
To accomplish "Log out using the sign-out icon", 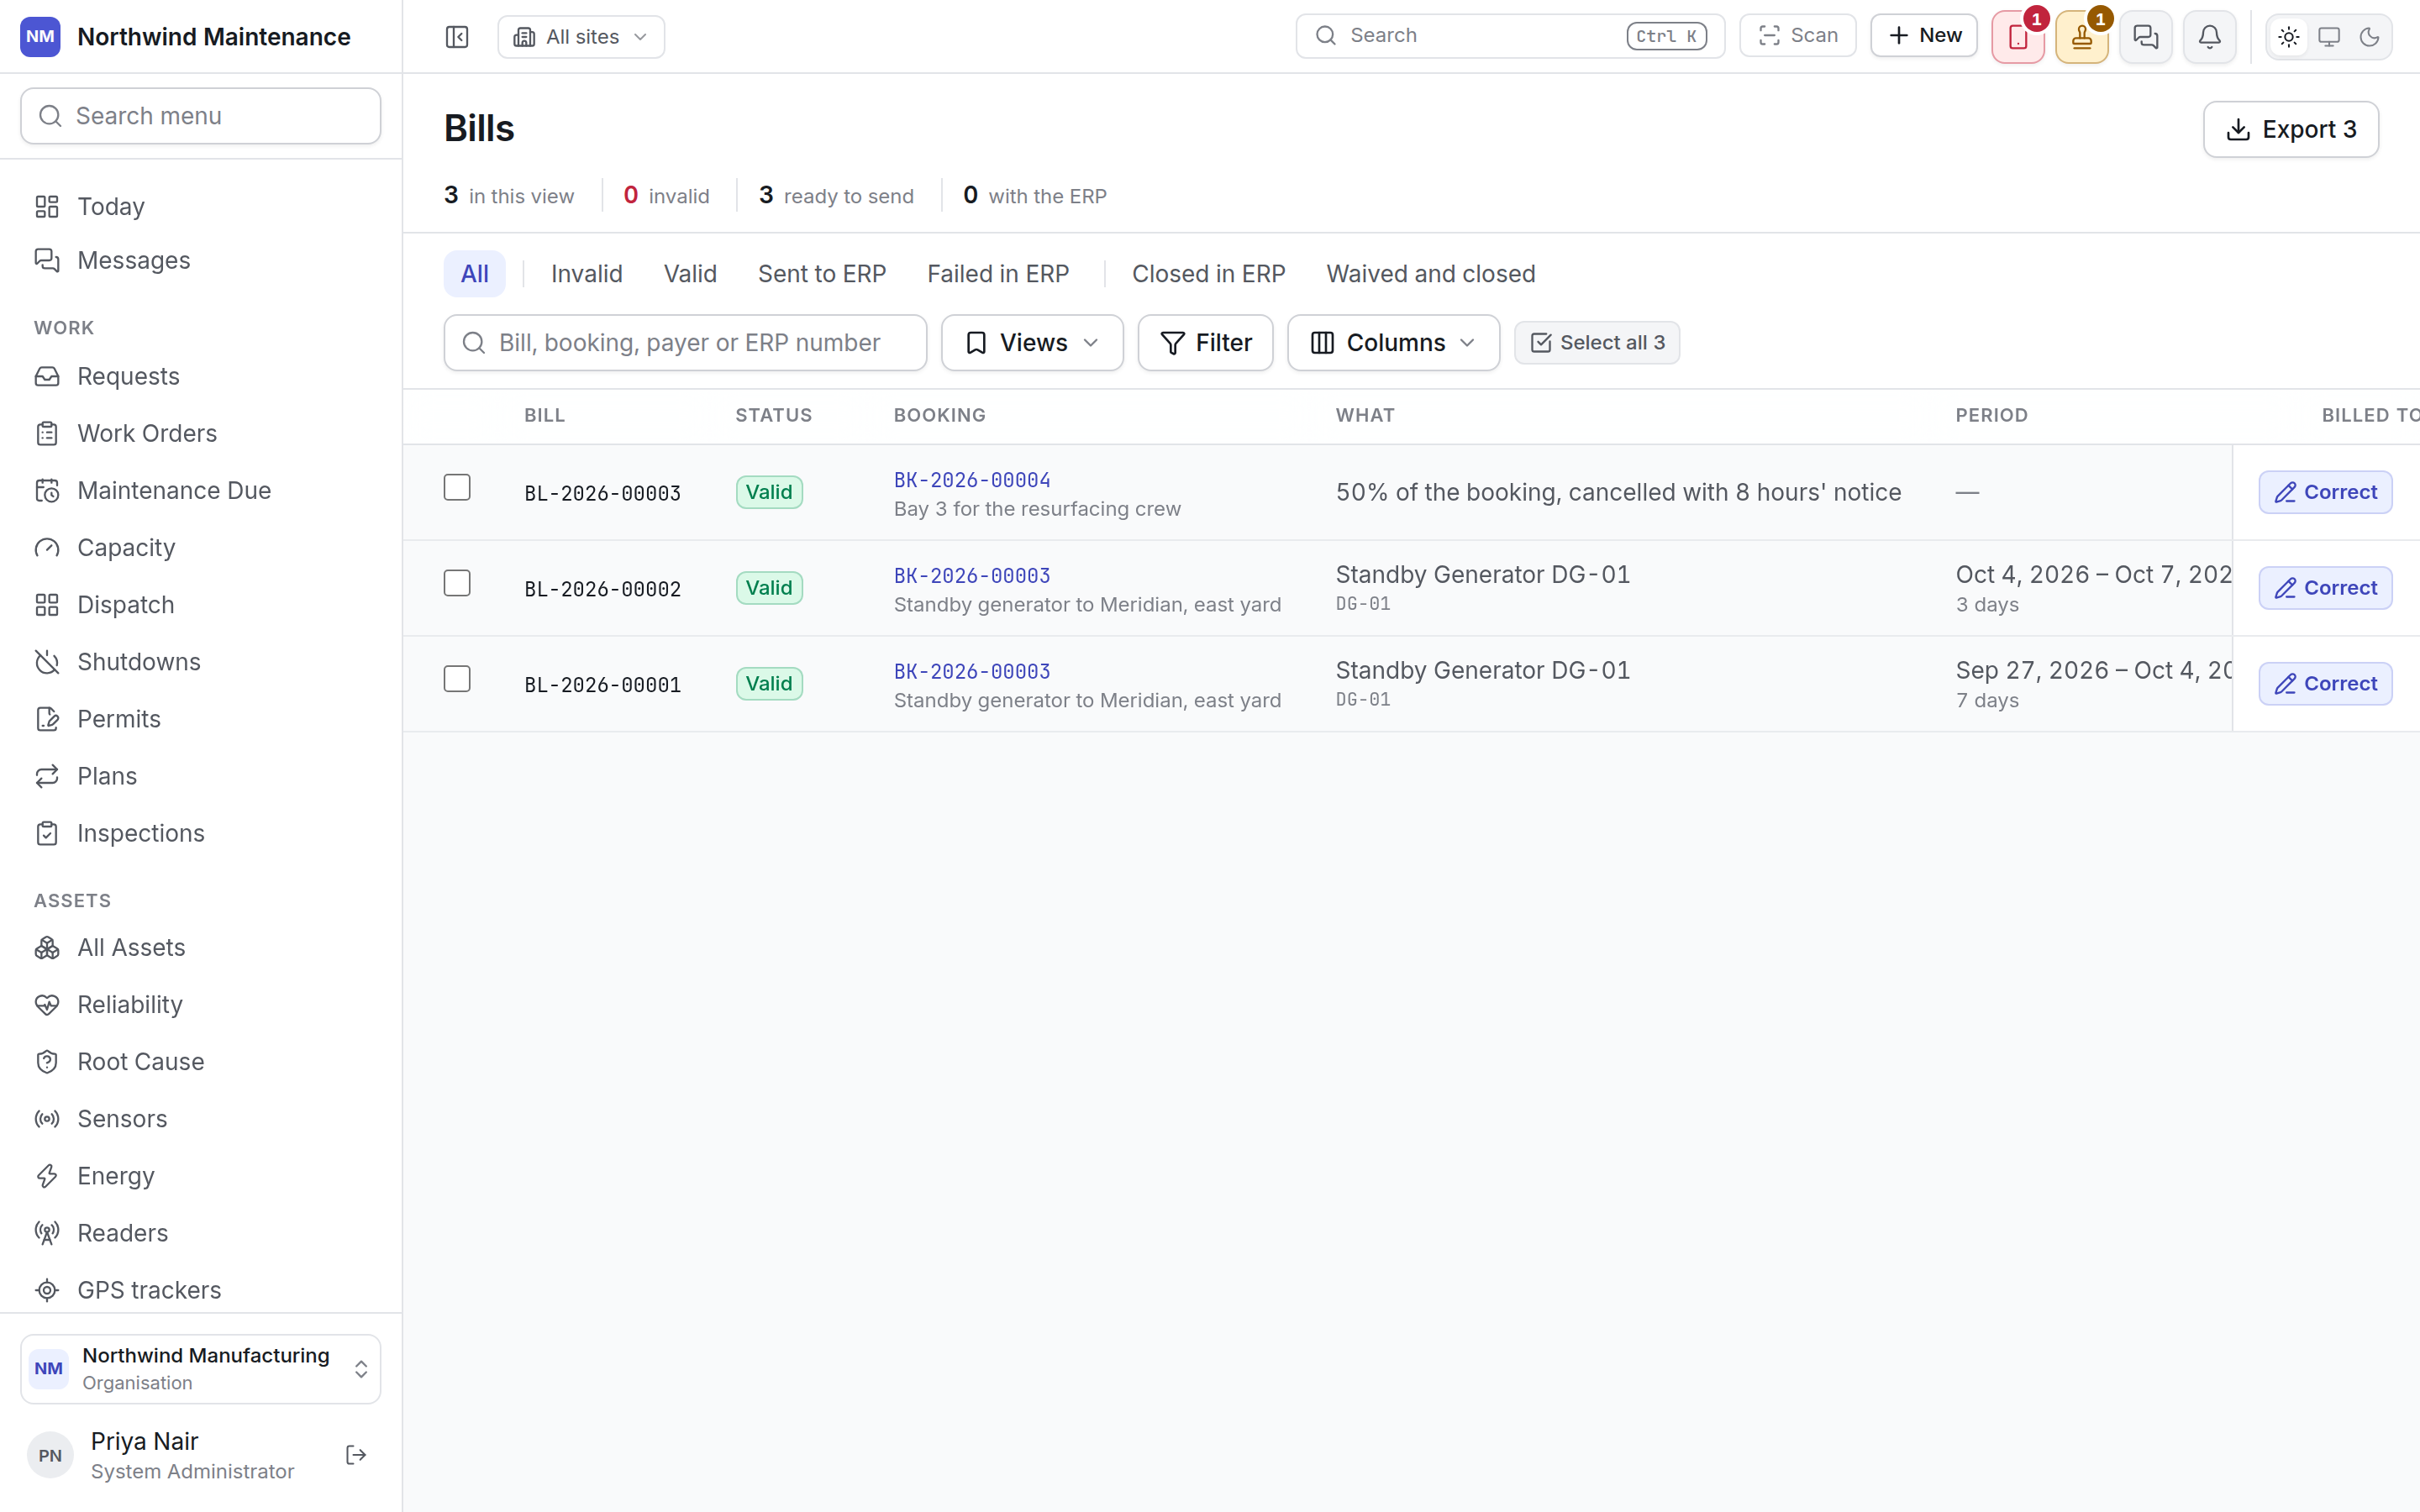I will 356,1455.
